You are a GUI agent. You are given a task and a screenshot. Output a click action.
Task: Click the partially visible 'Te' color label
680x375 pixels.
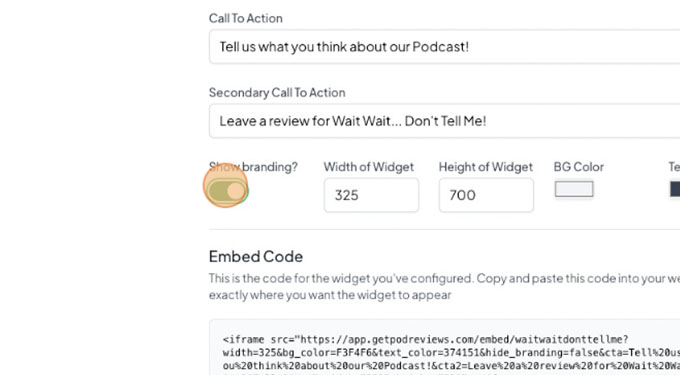[x=674, y=167]
